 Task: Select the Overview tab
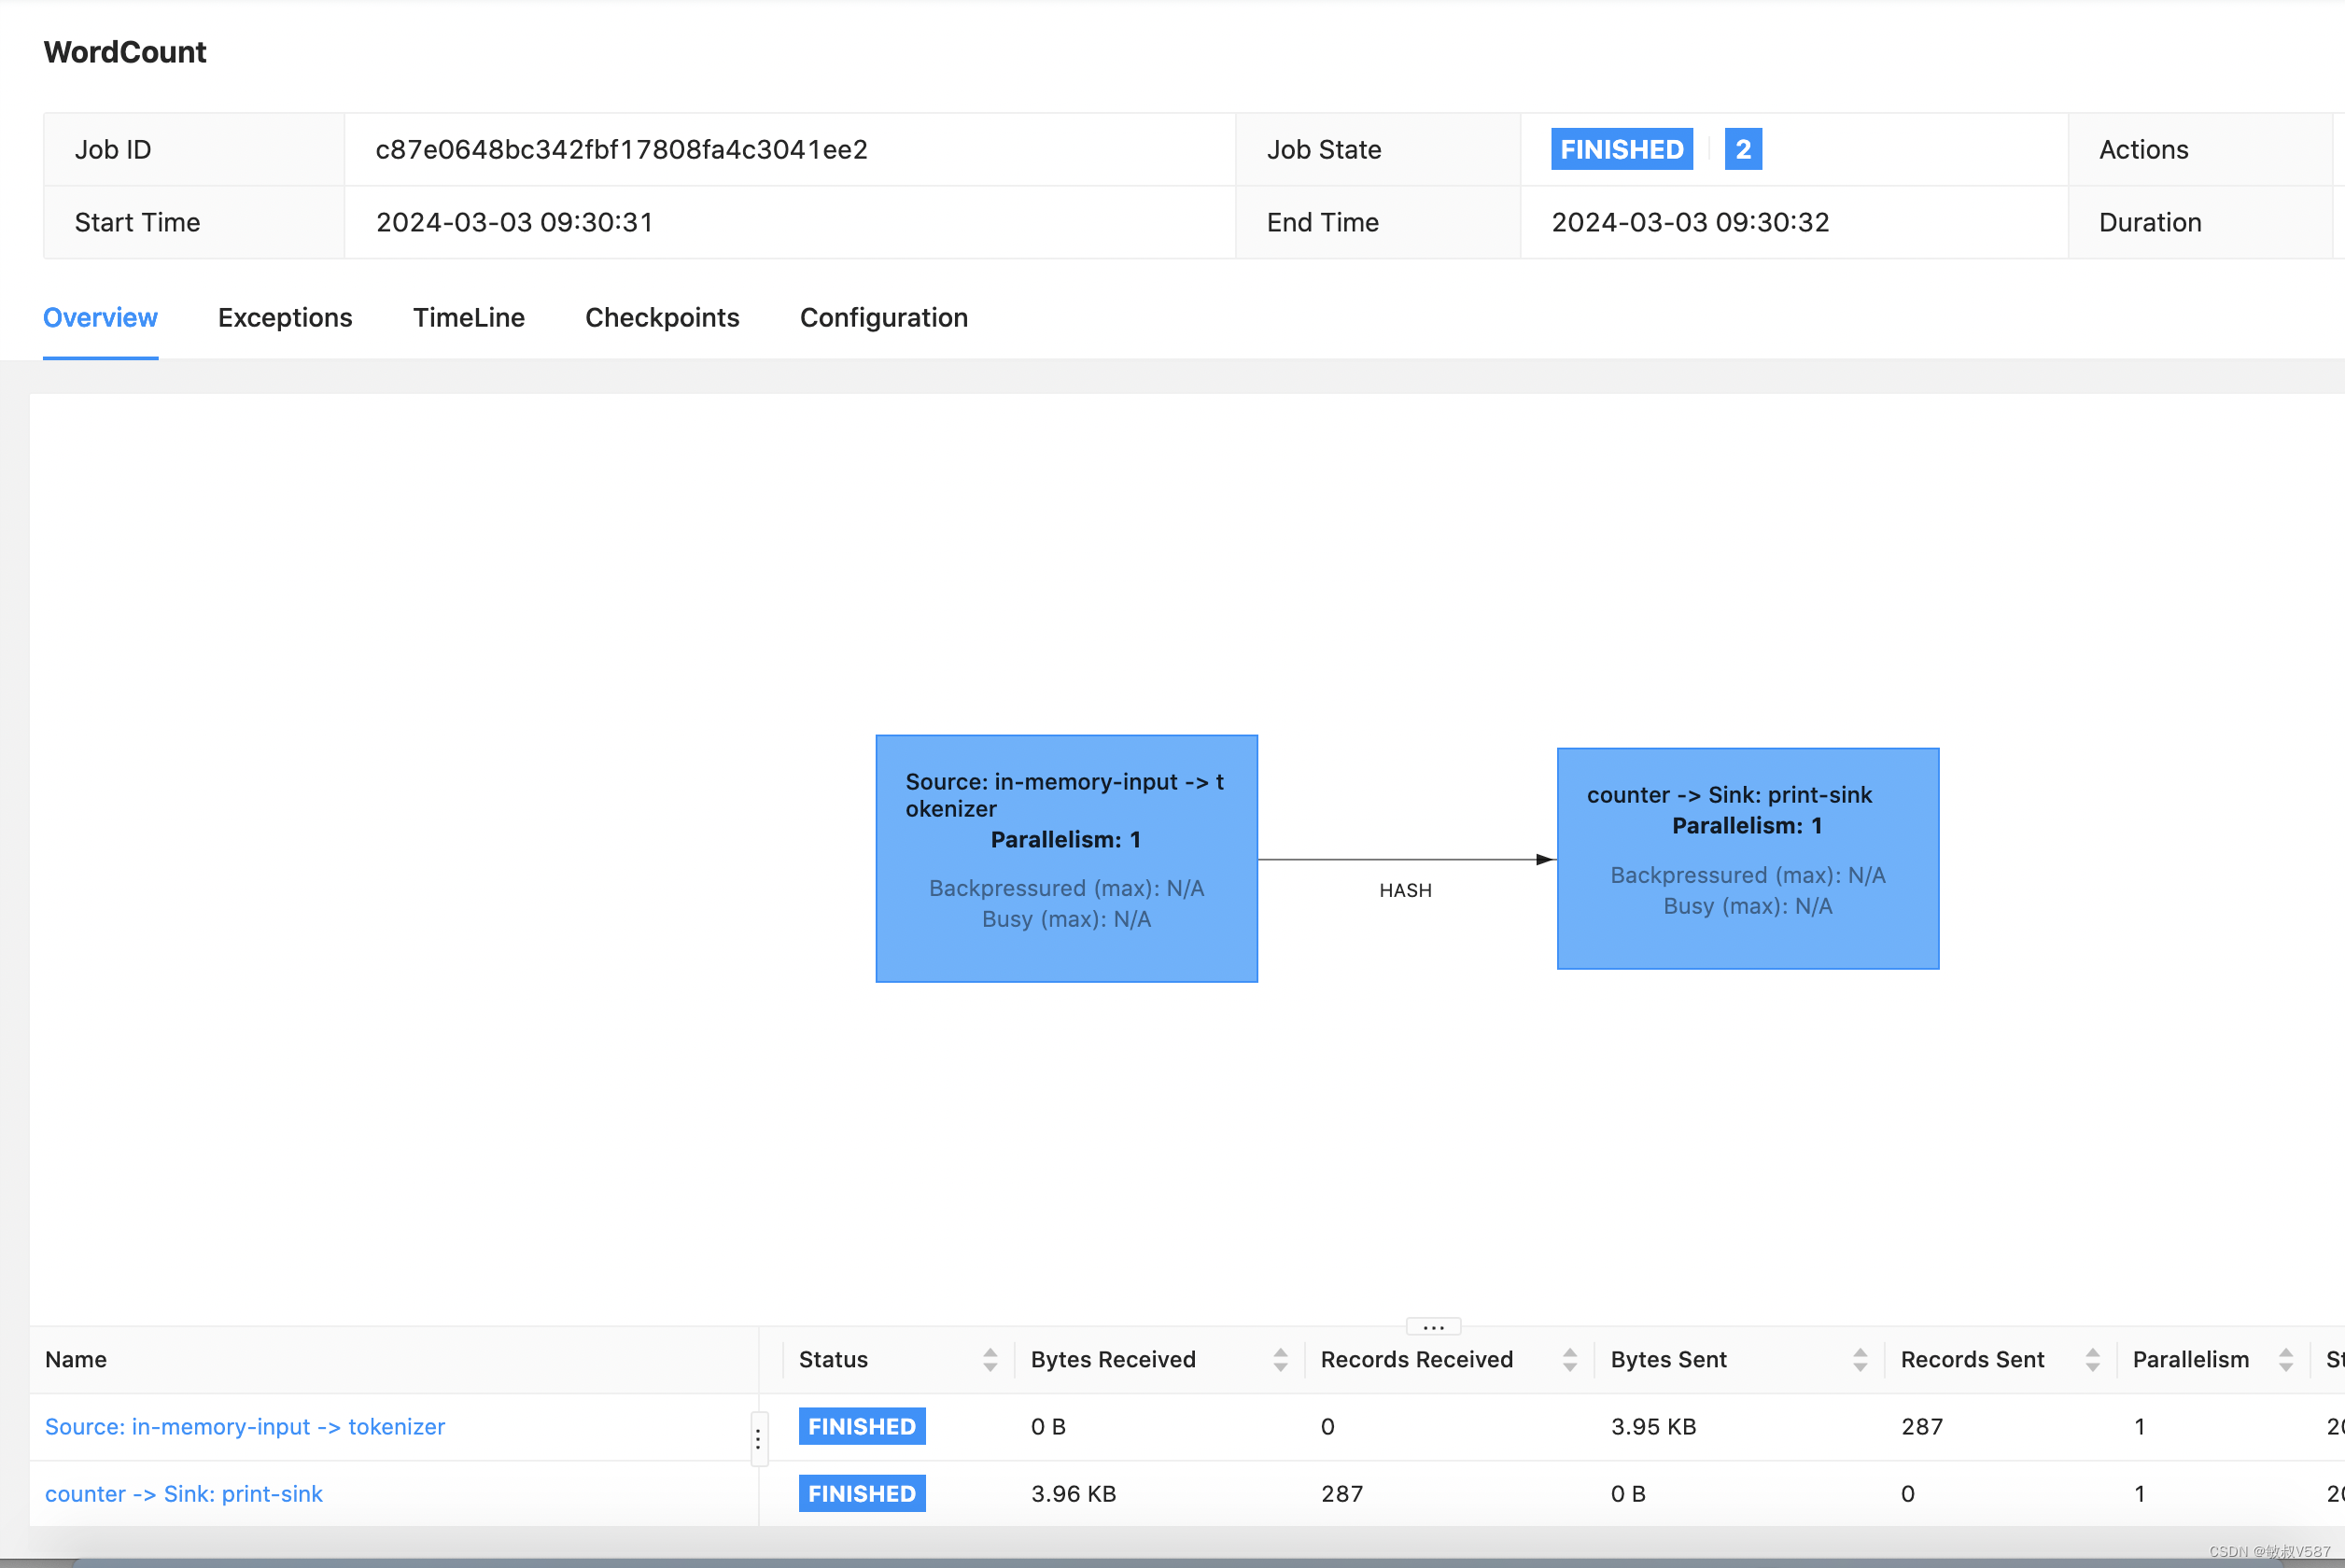point(100,318)
